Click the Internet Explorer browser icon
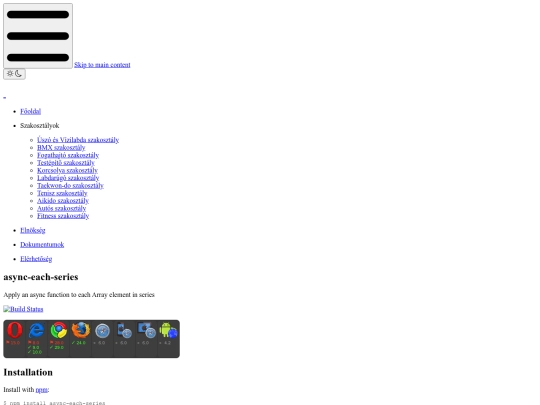Image resolution: width=540 pixels, height=405 pixels. [37, 330]
